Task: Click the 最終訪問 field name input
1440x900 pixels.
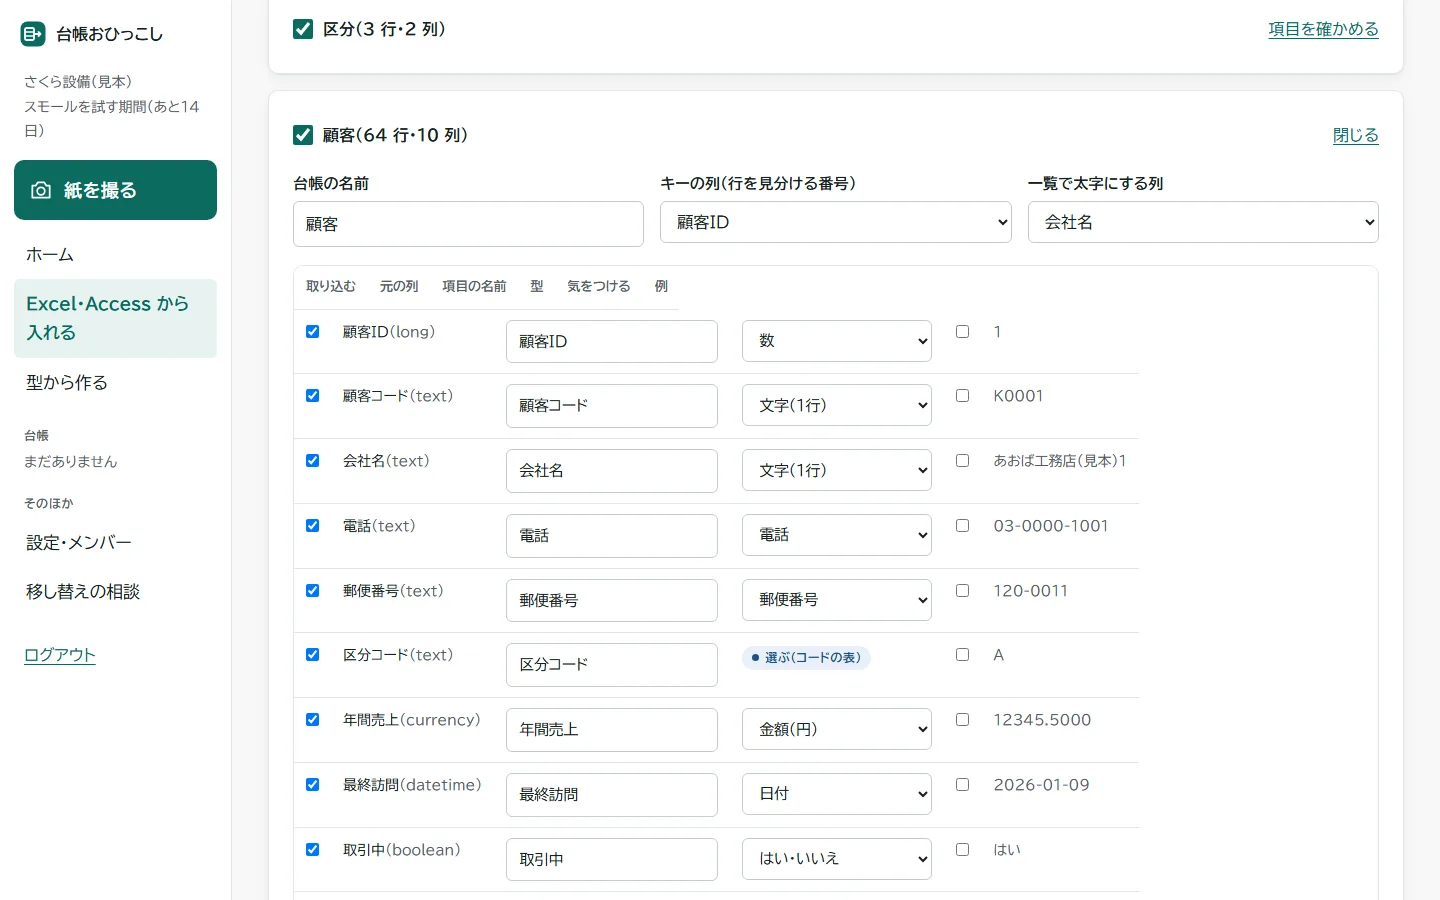Action: [x=612, y=795]
